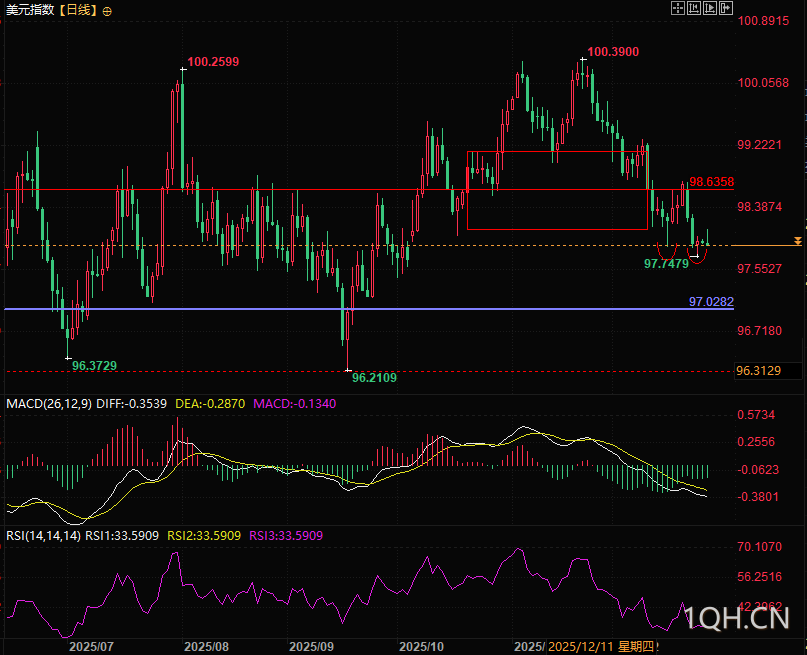This screenshot has height=655, width=807.
Task: Click the -0.0623 MACD axis label
Action: [758, 470]
